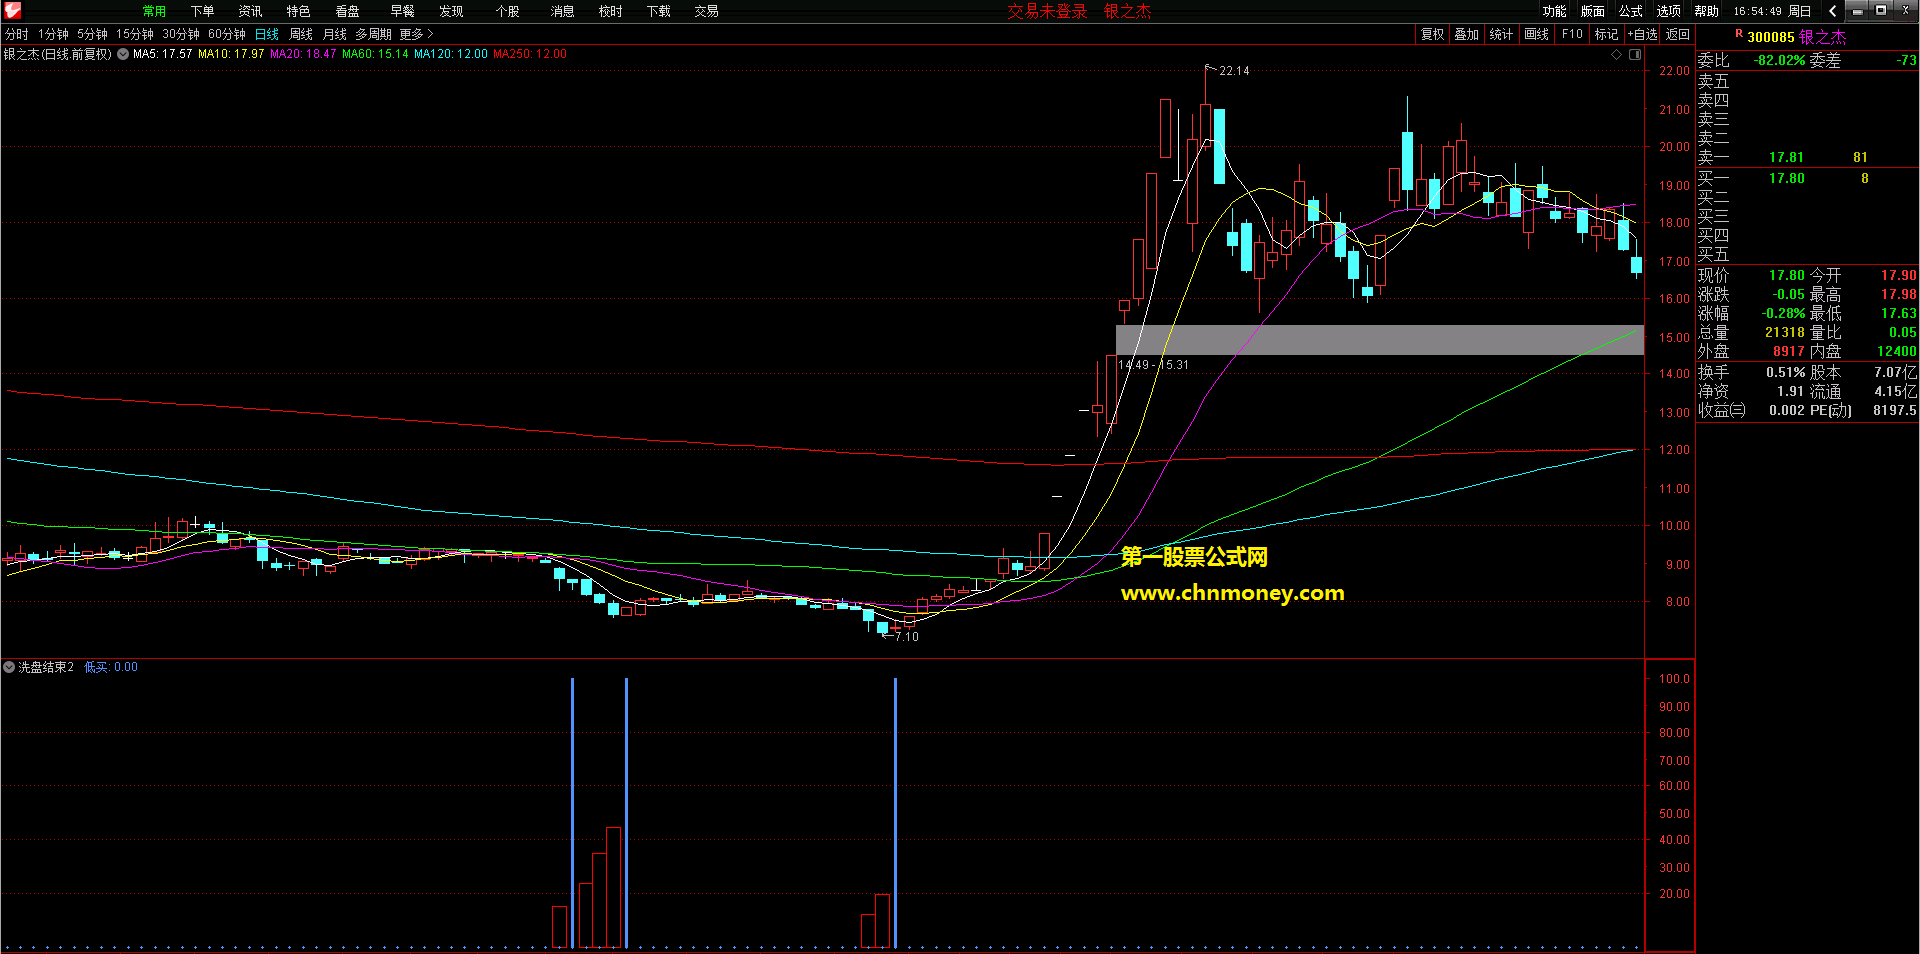Open the 早餐 menu
This screenshot has height=954, width=1920.
pos(402,11)
